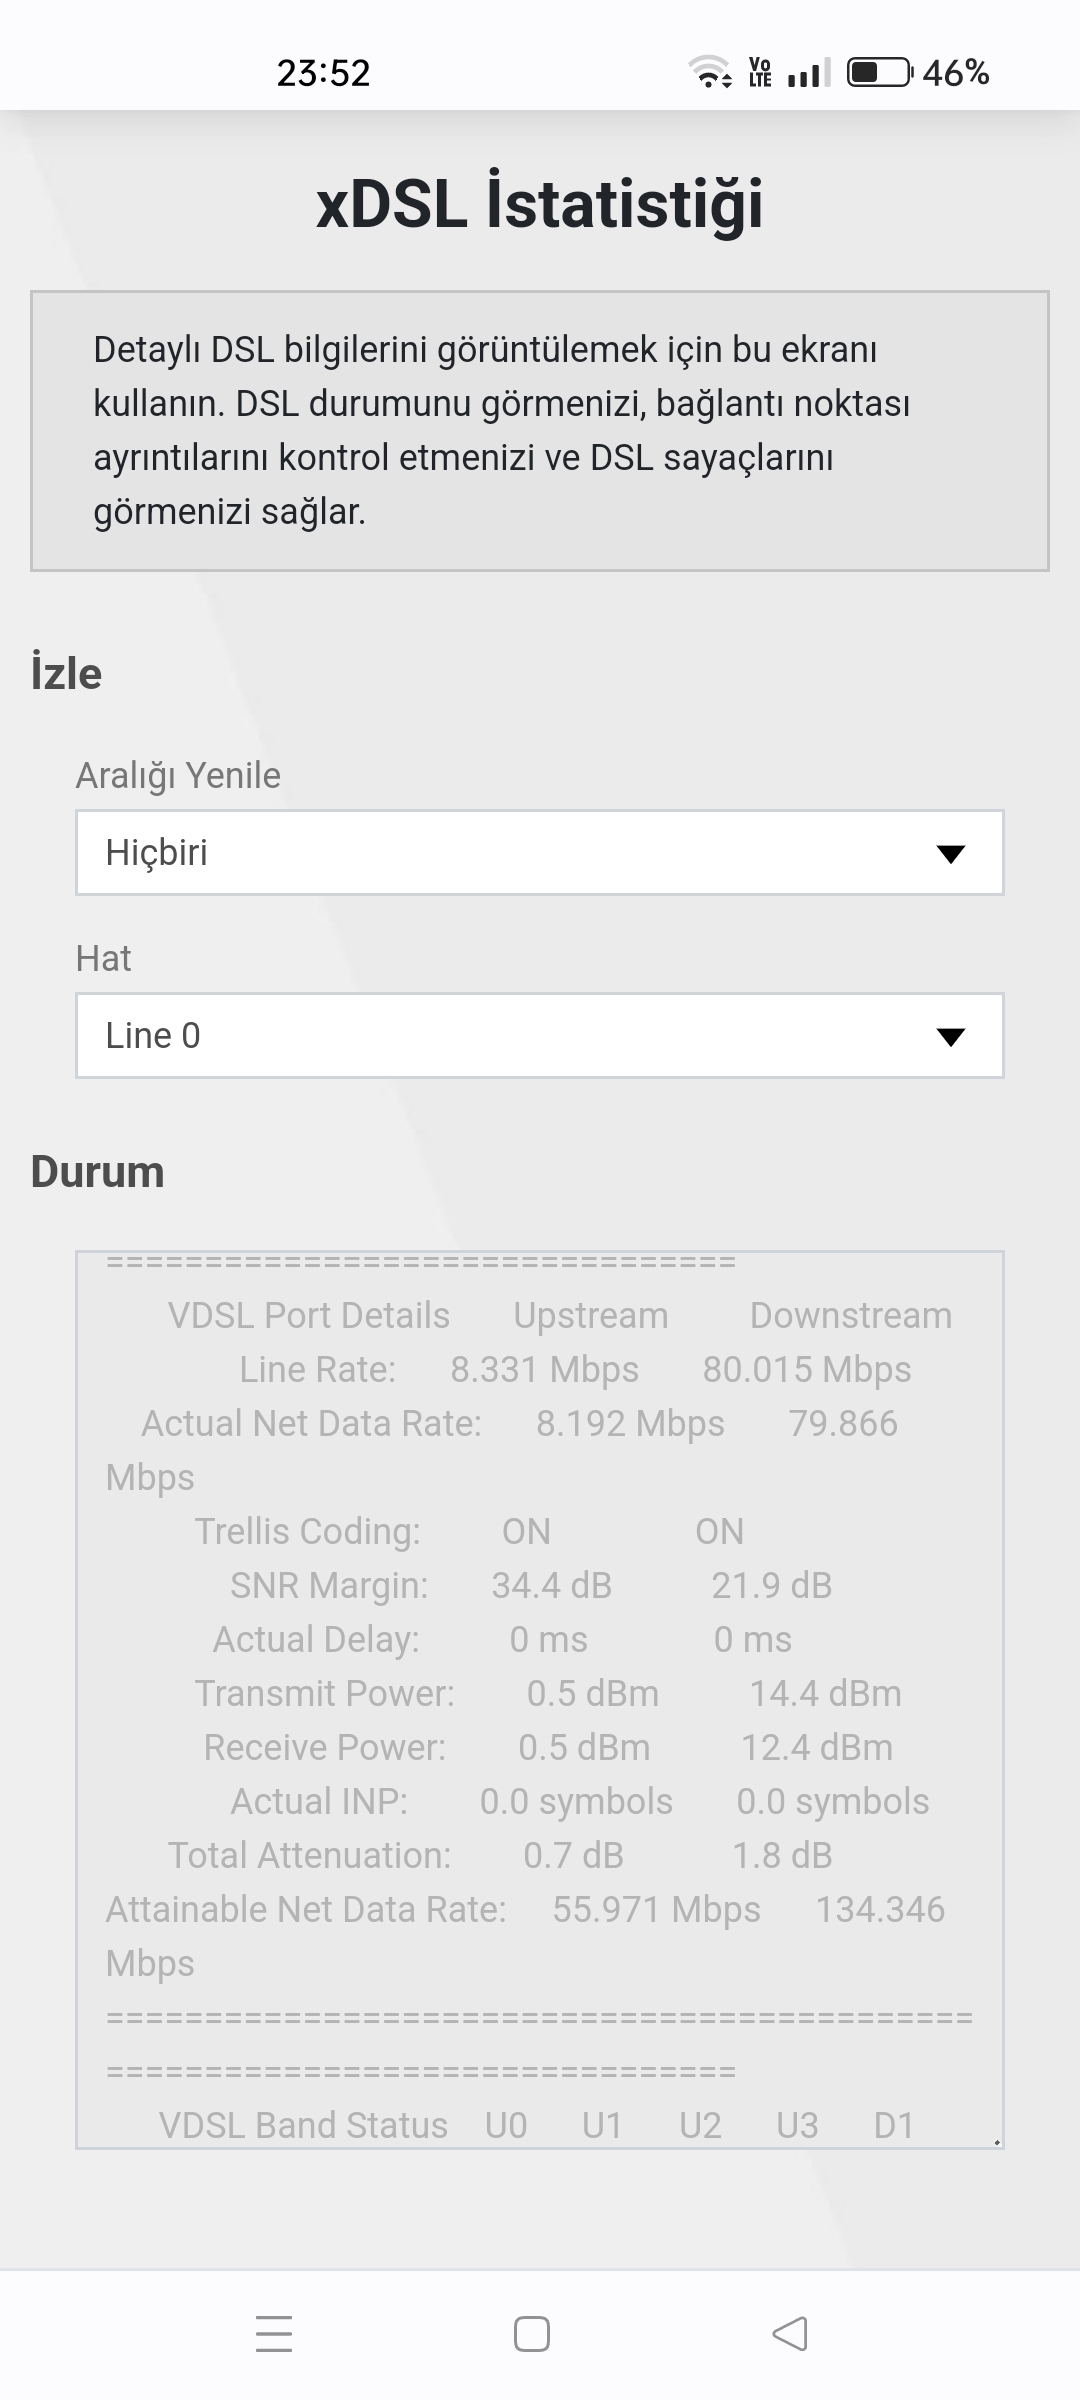Tap the Wi-Fi status icon
This screenshot has width=1080, height=2400.
pyautogui.click(x=710, y=72)
